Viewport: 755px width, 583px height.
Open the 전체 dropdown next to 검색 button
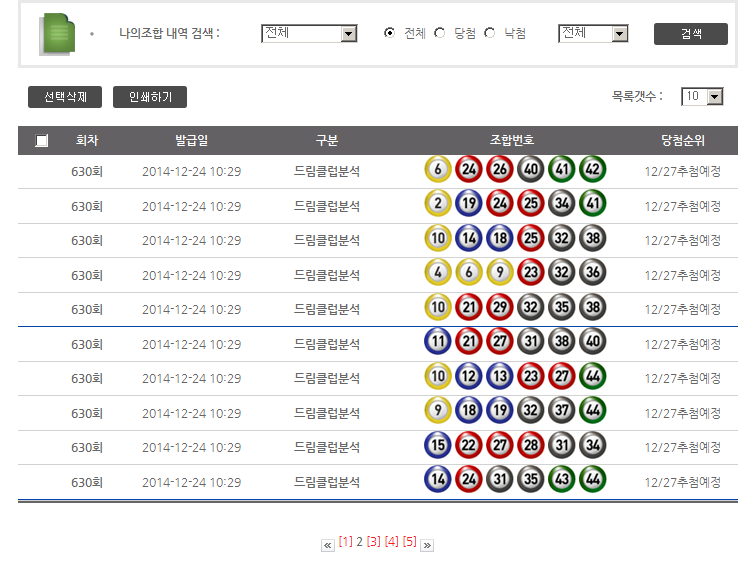tap(592, 34)
